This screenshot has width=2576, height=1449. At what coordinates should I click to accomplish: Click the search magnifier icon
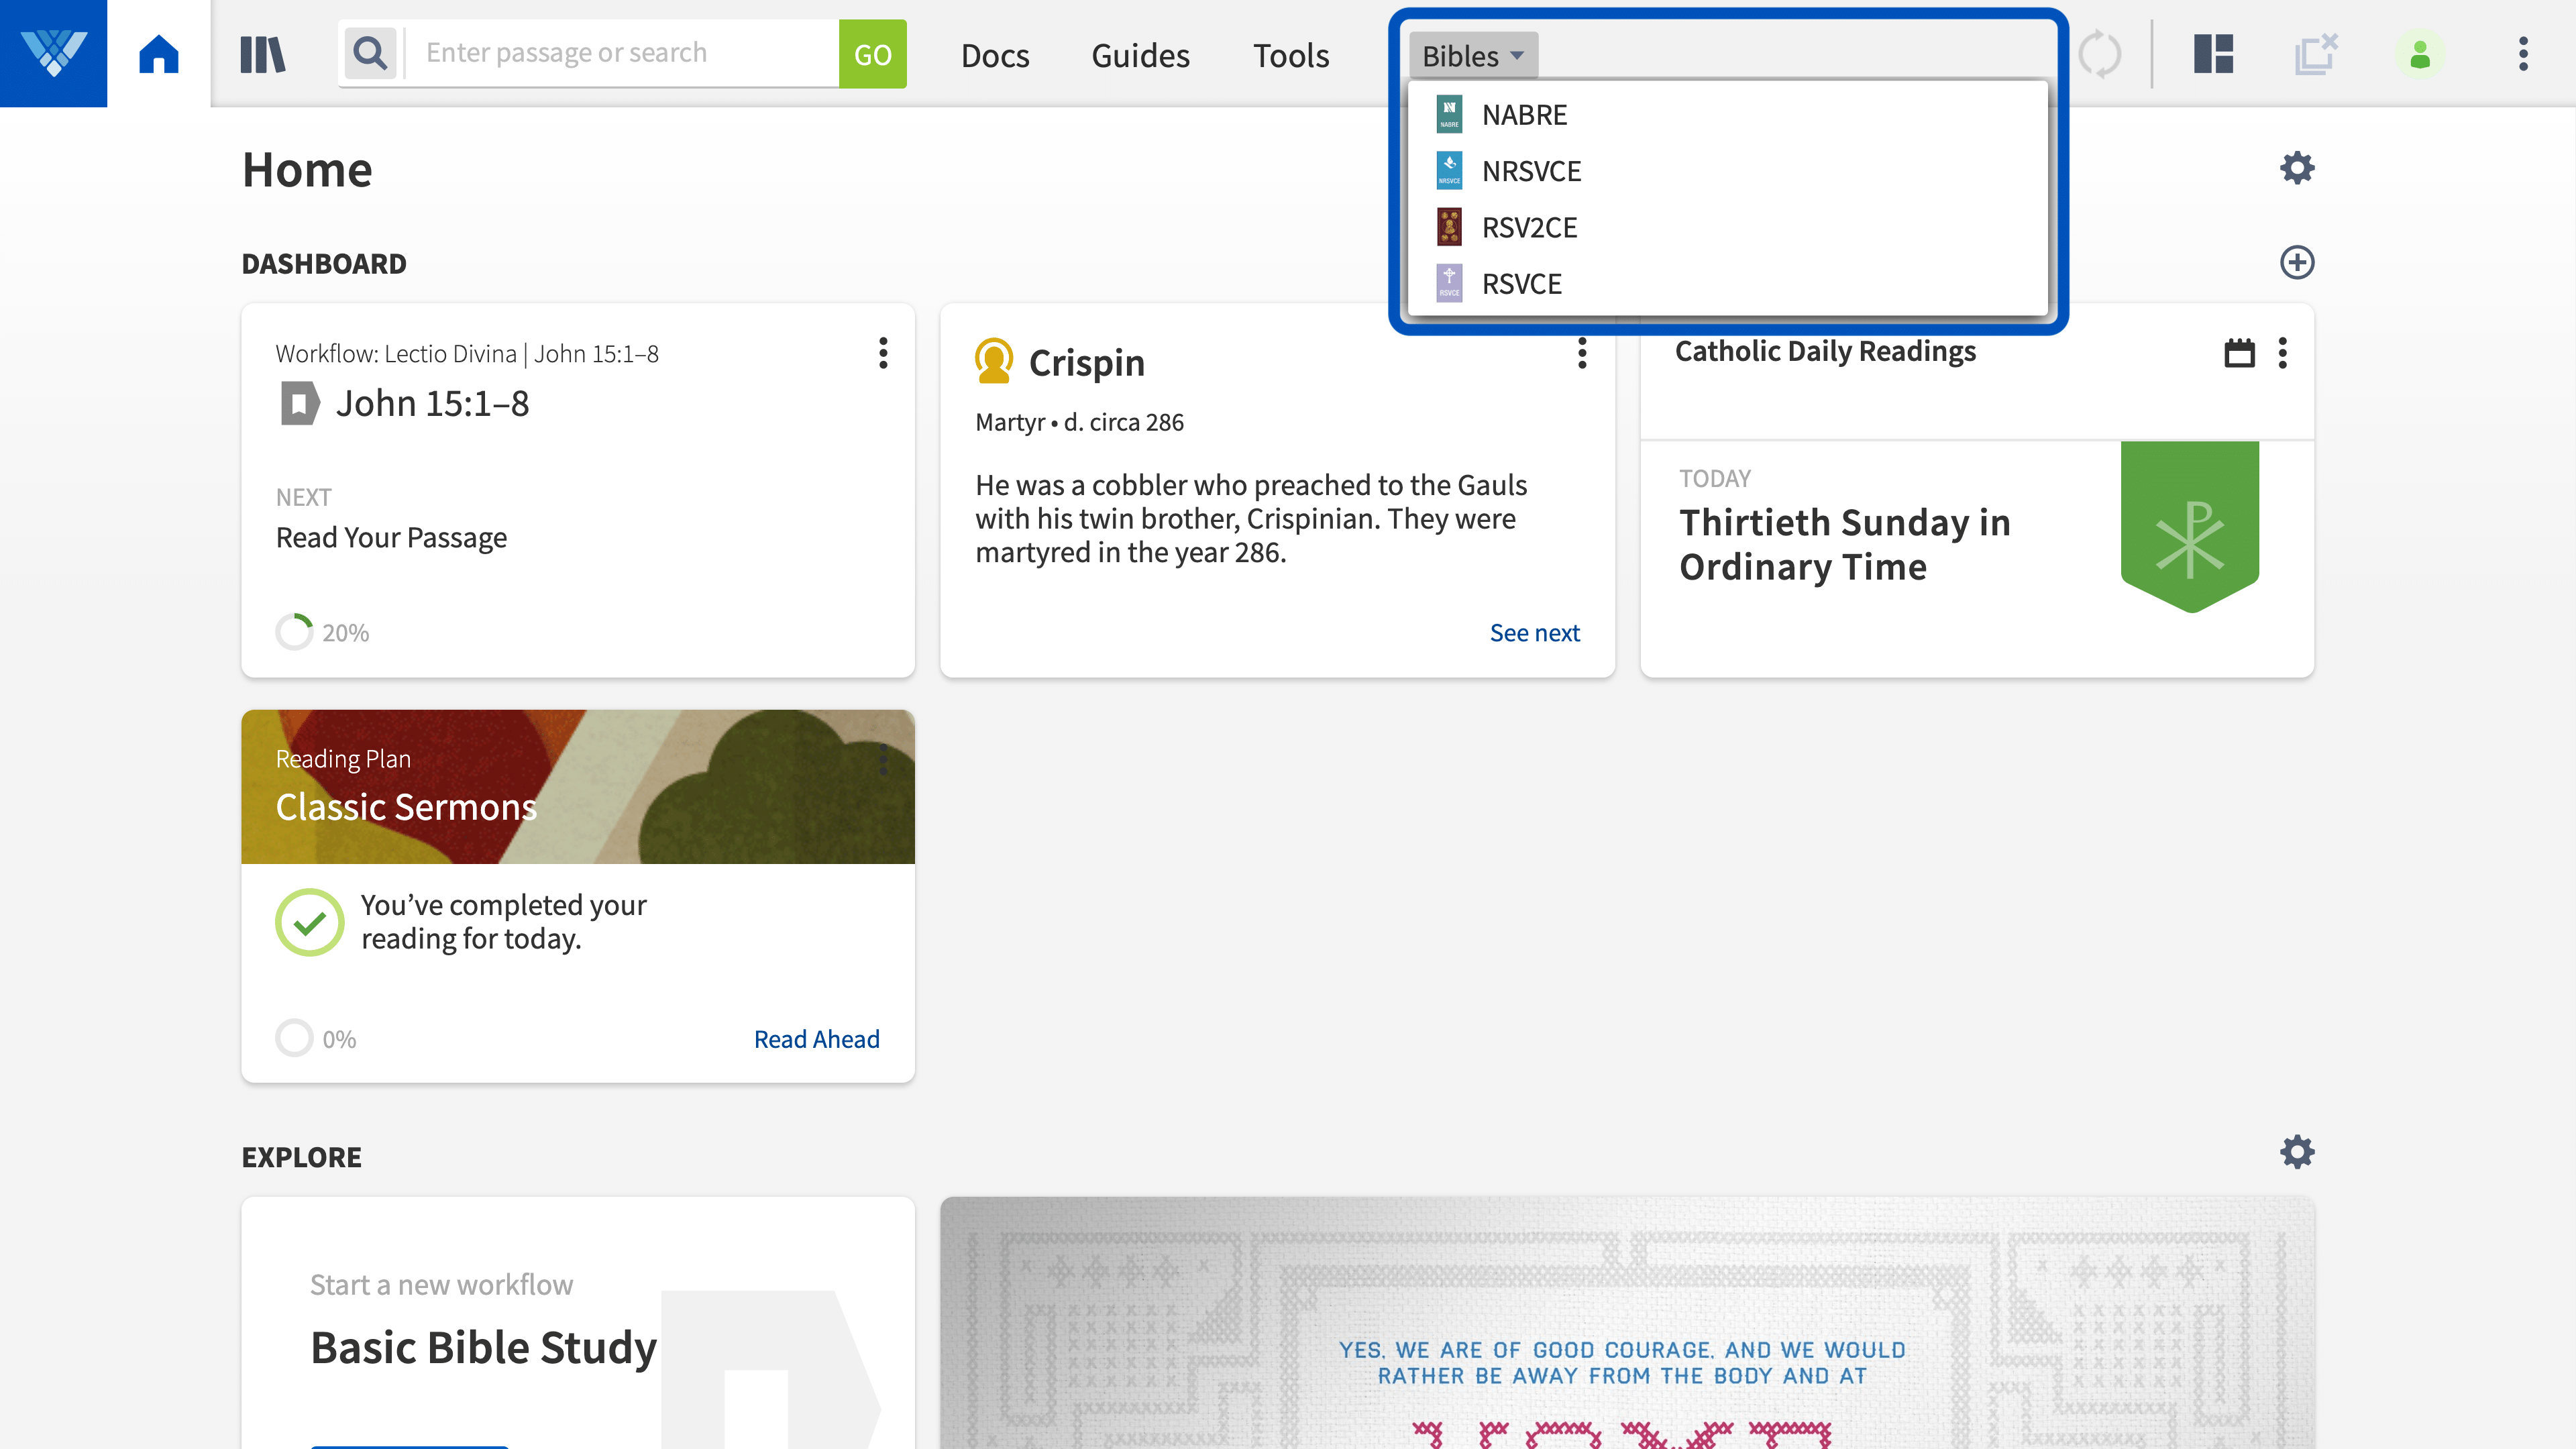[371, 53]
